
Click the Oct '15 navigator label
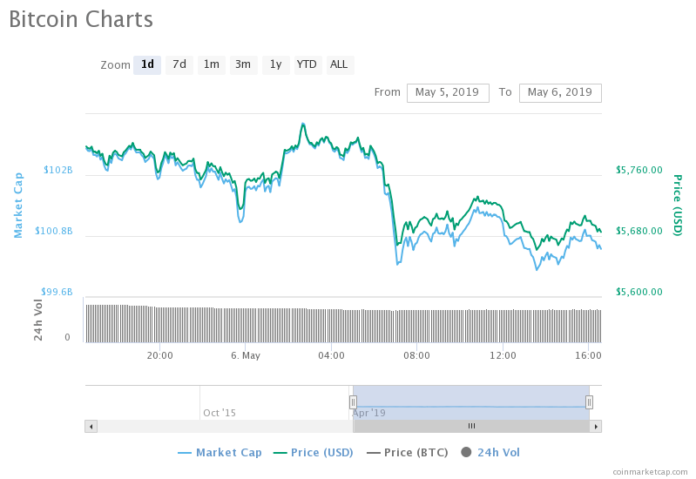[219, 413]
